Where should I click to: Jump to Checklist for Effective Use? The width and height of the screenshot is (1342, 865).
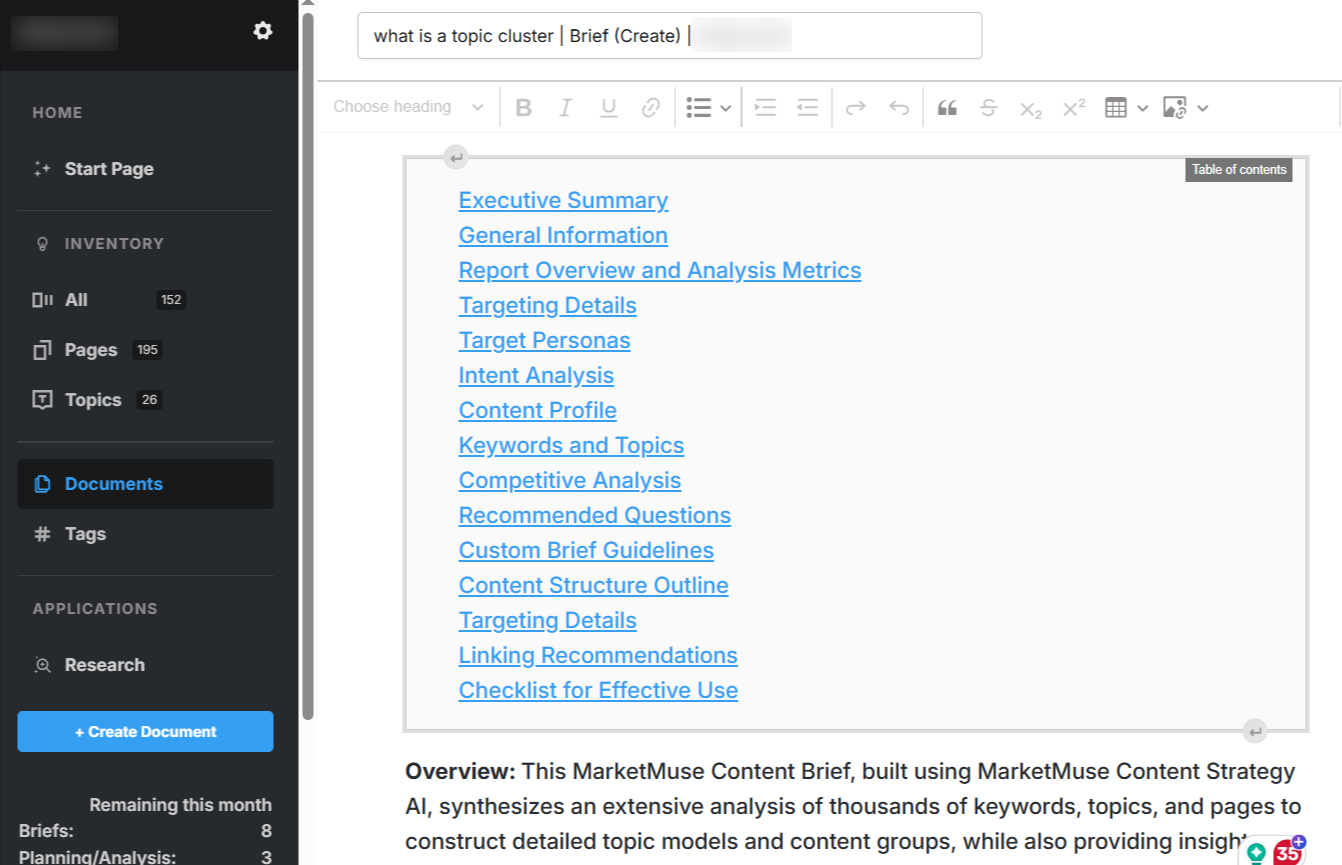click(x=598, y=691)
